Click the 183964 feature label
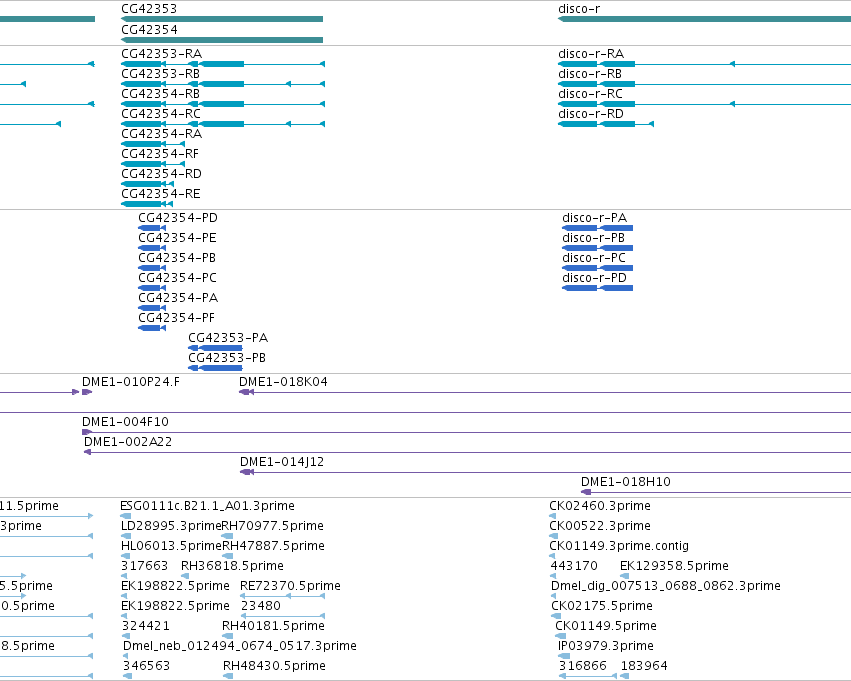Screen dimensions: 851x681 click(644, 666)
